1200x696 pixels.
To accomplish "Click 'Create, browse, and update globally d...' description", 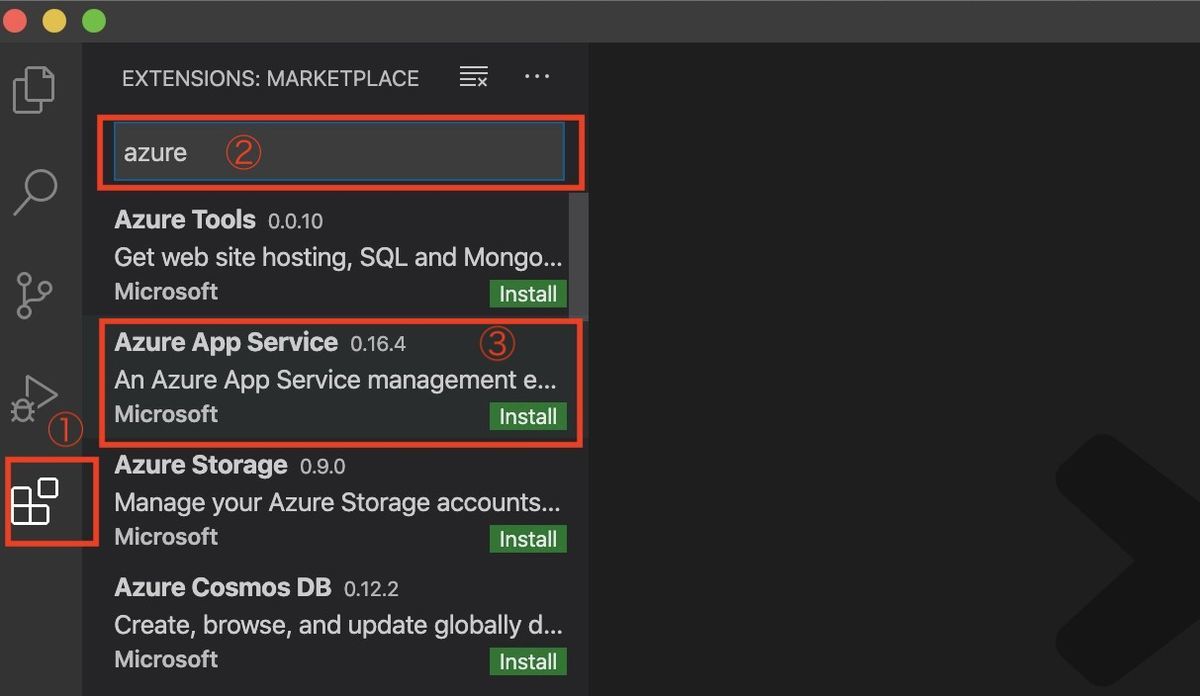I will 339,625.
